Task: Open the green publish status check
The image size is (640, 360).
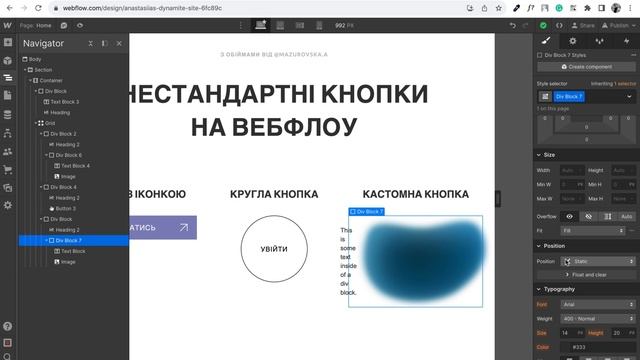Action: point(543,25)
